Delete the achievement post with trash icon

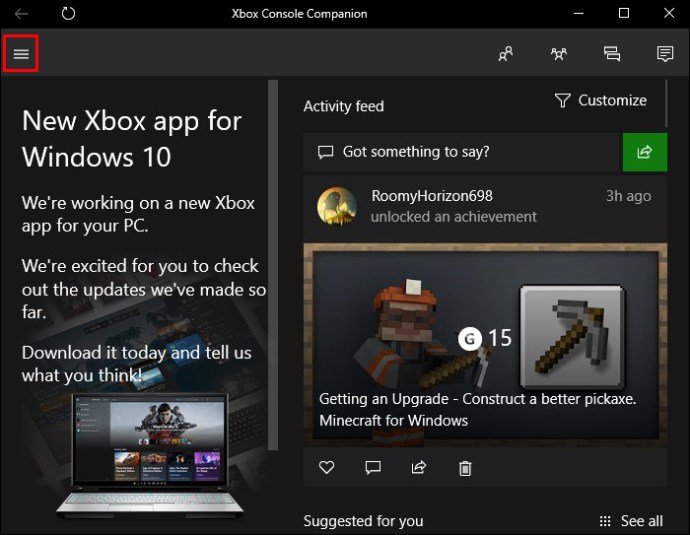(x=465, y=468)
